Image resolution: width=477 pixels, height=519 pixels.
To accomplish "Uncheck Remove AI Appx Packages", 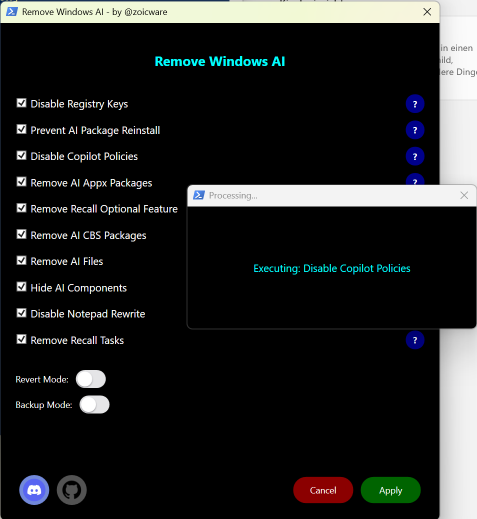I will pyautogui.click(x=21, y=182).
